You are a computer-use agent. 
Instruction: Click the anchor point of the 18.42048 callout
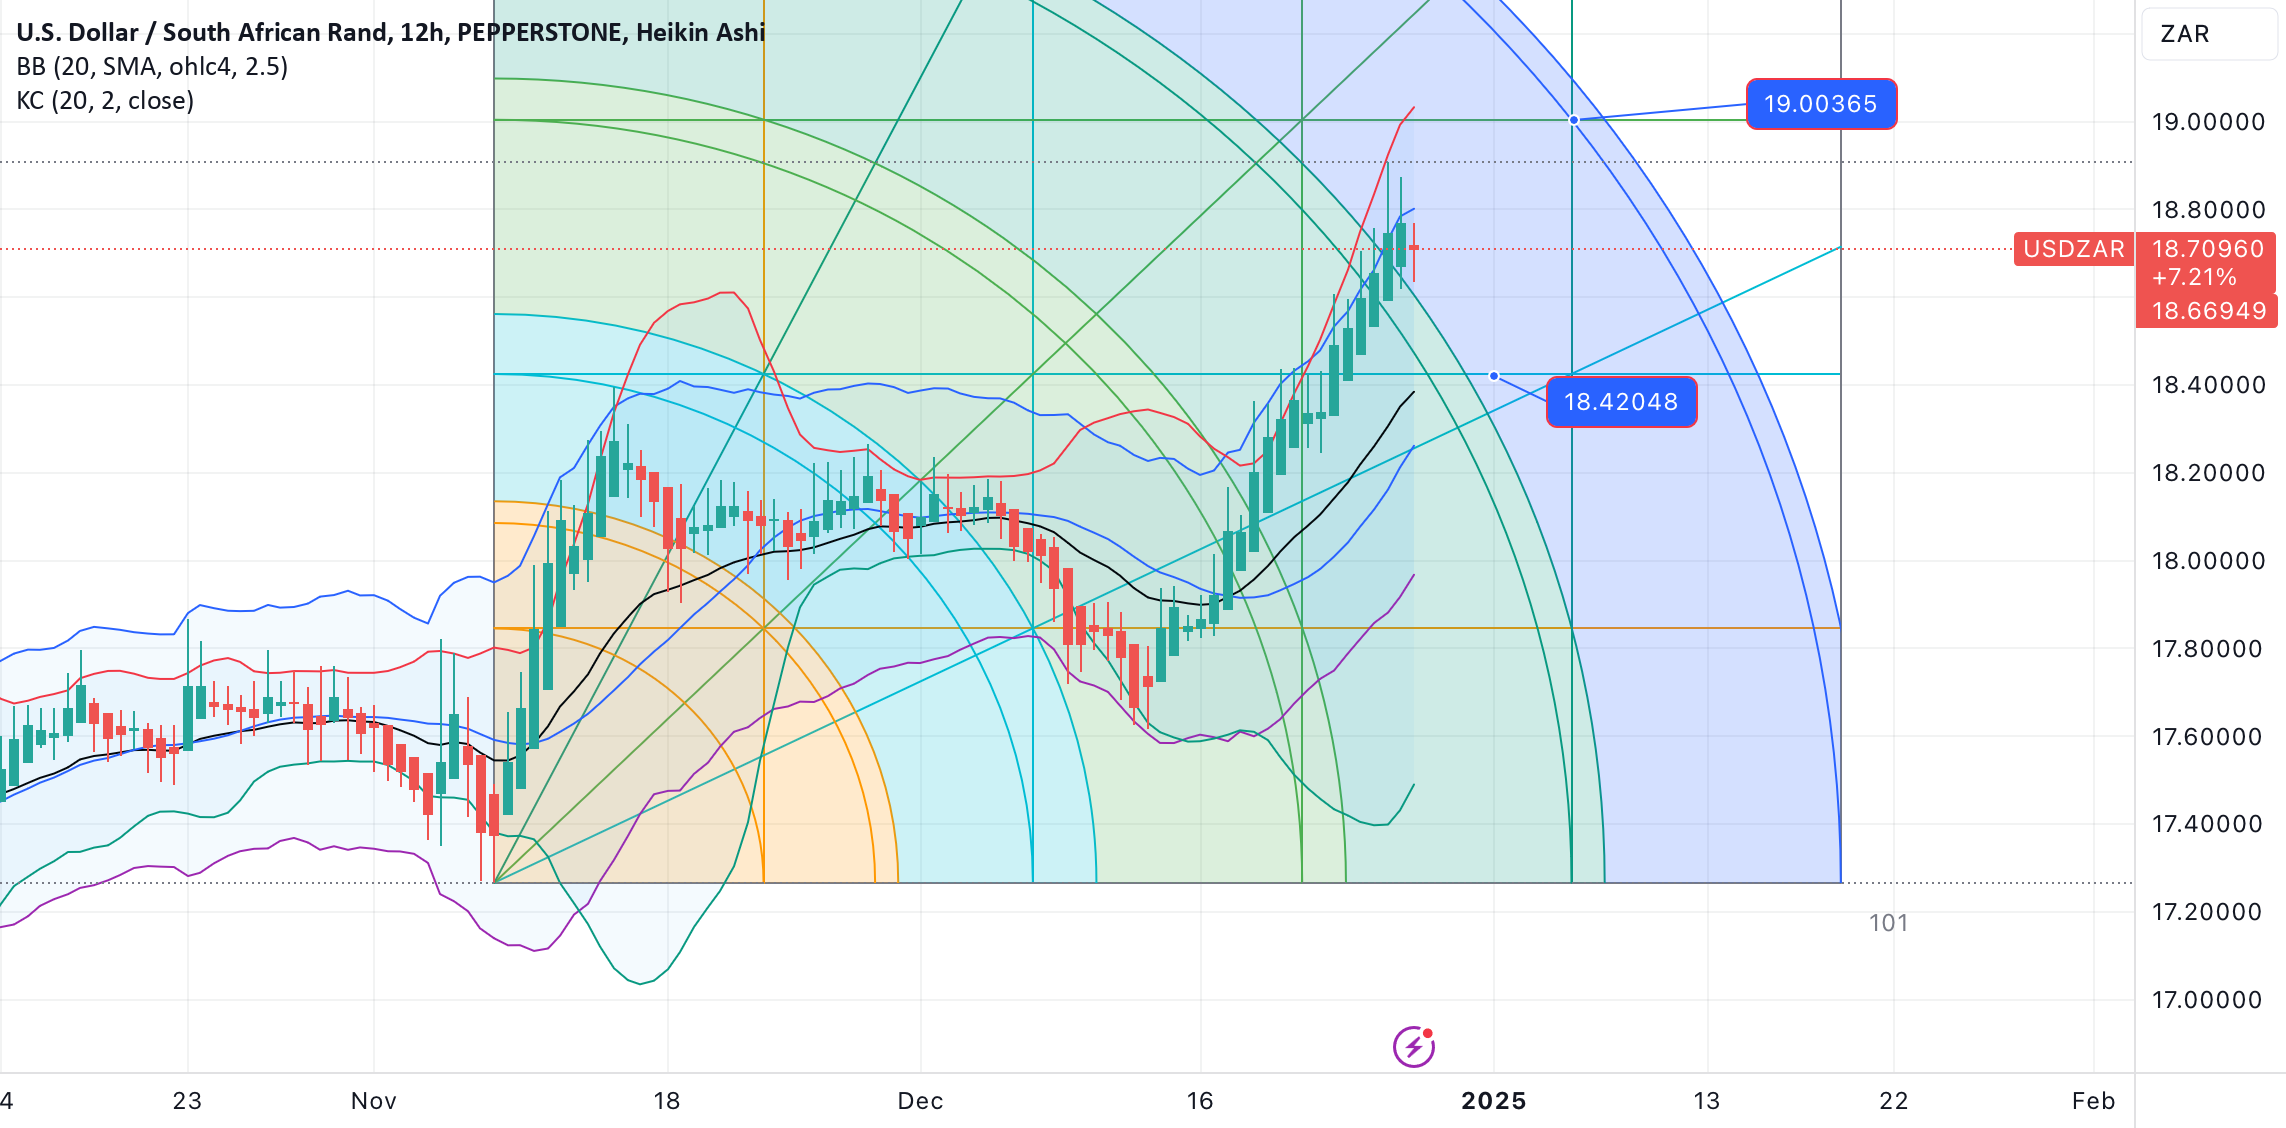[1494, 376]
